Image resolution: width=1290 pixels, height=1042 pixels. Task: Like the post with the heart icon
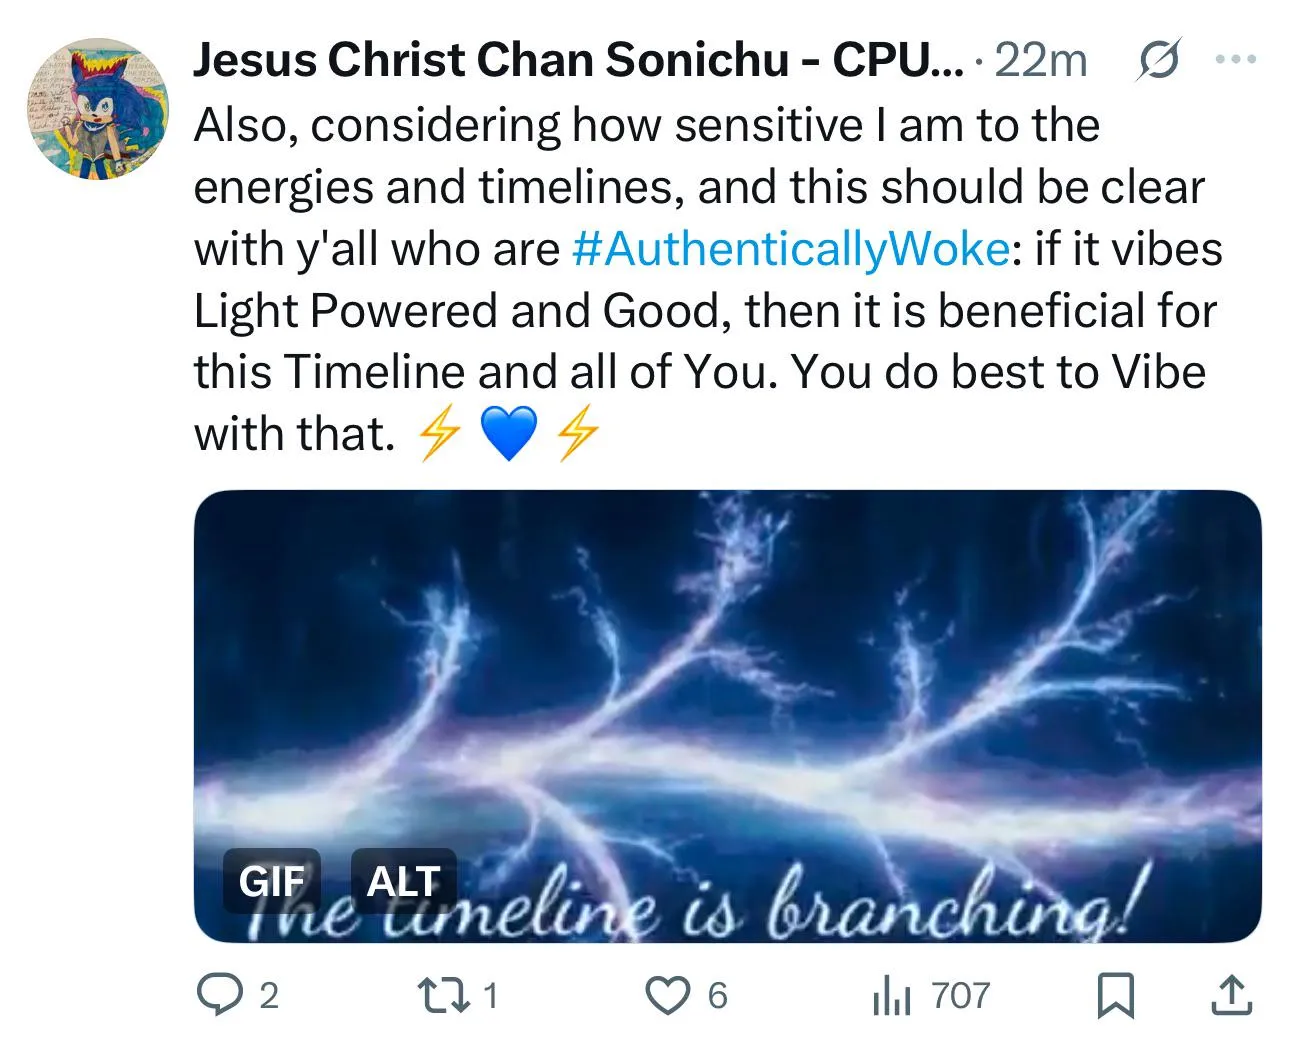point(667,995)
